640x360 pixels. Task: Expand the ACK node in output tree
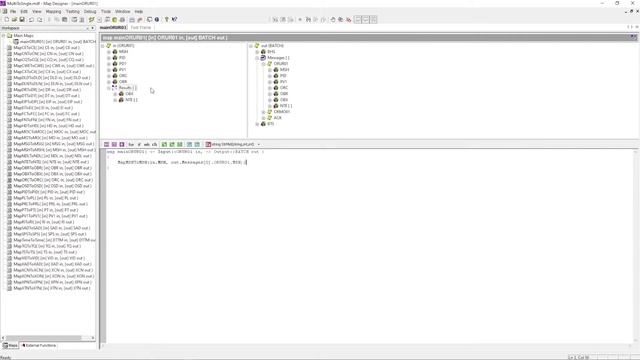pyautogui.click(x=264, y=118)
